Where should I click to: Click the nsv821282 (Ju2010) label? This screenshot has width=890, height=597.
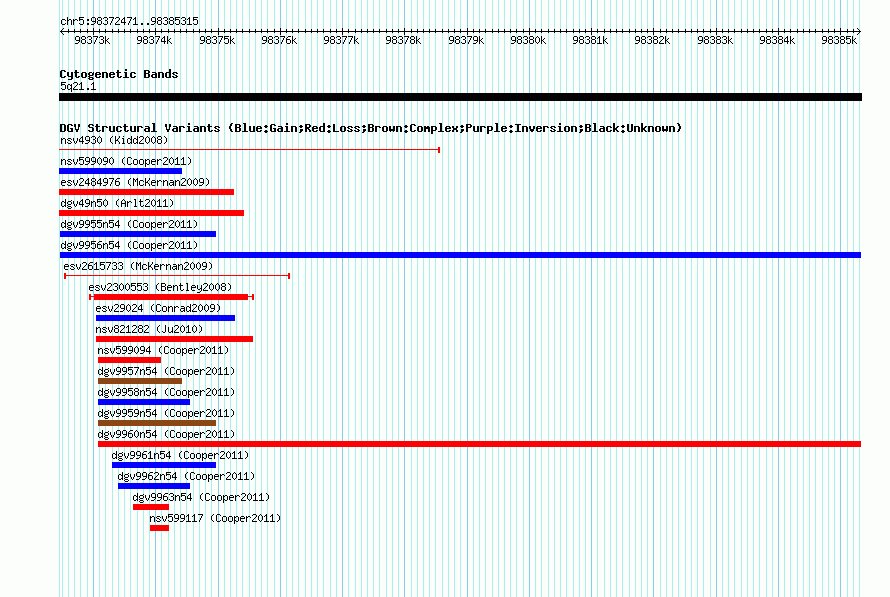click(x=149, y=329)
